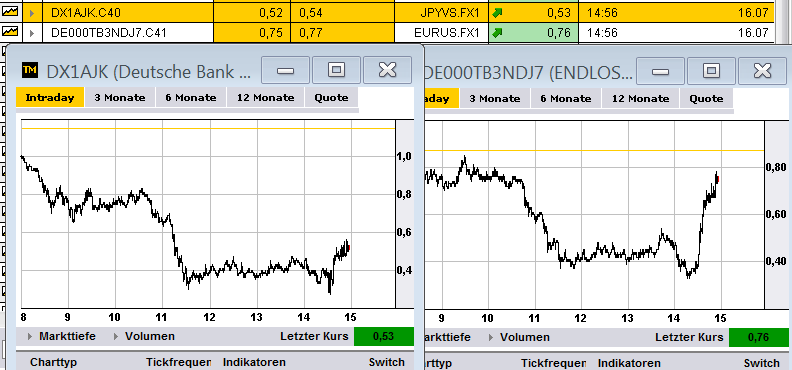This screenshot has height=370, width=792.
Task: Click DX1AJK intraday price chart
Action: coord(208,214)
